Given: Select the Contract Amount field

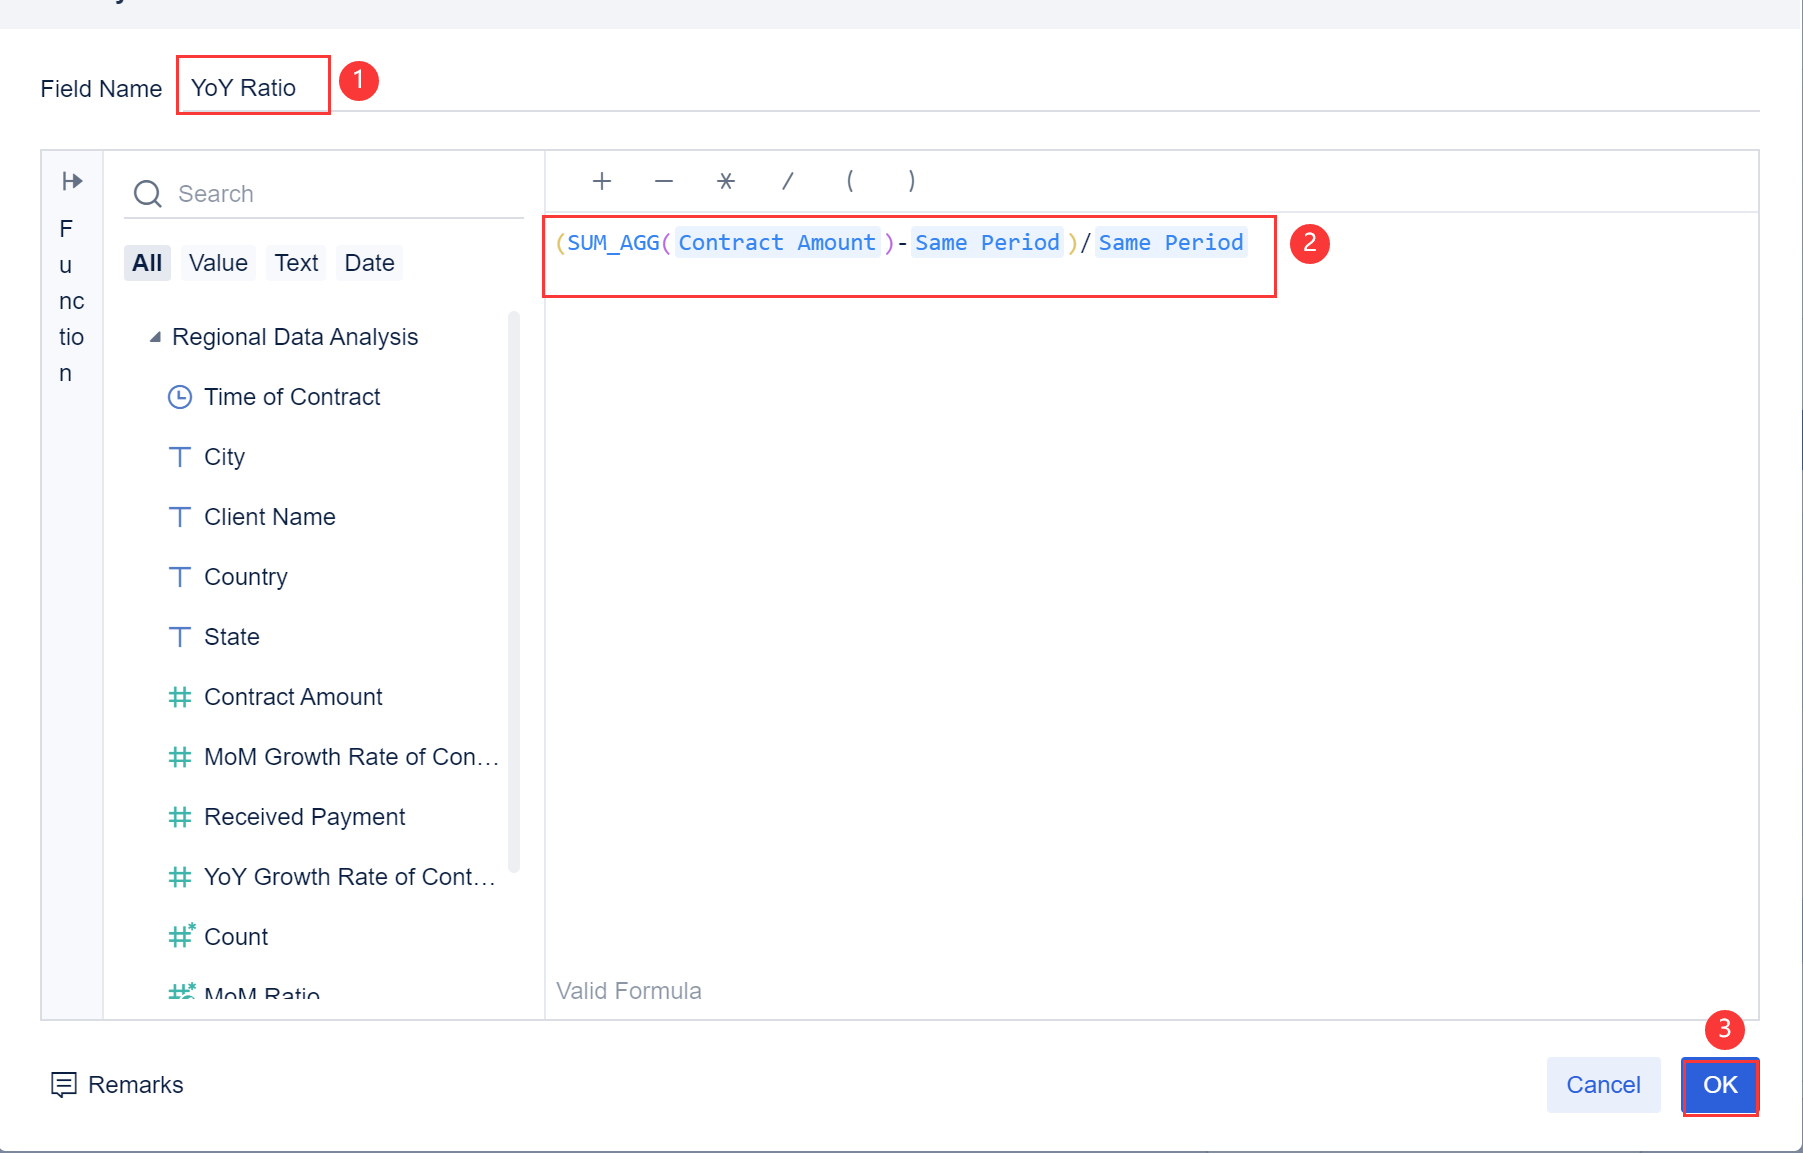Looking at the screenshot, I should tap(293, 696).
